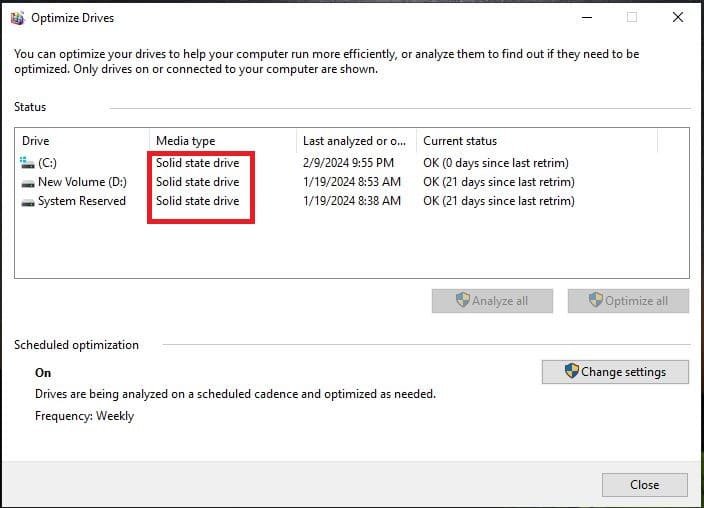
Task: Open Change settings for scheduled optimization
Action: coord(622,371)
